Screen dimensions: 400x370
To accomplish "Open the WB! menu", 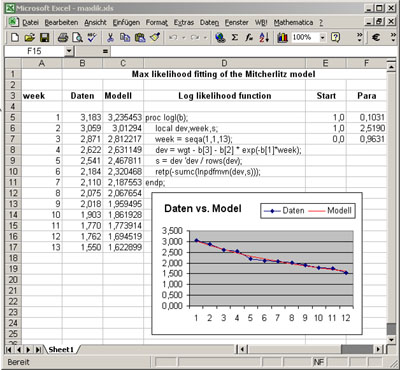I will (261, 22).
